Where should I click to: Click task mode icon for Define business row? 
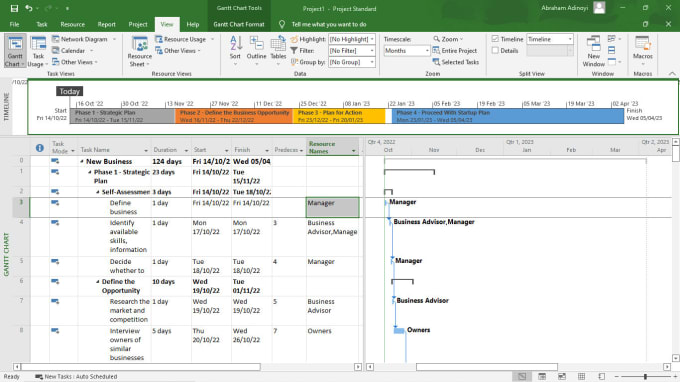(x=55, y=202)
